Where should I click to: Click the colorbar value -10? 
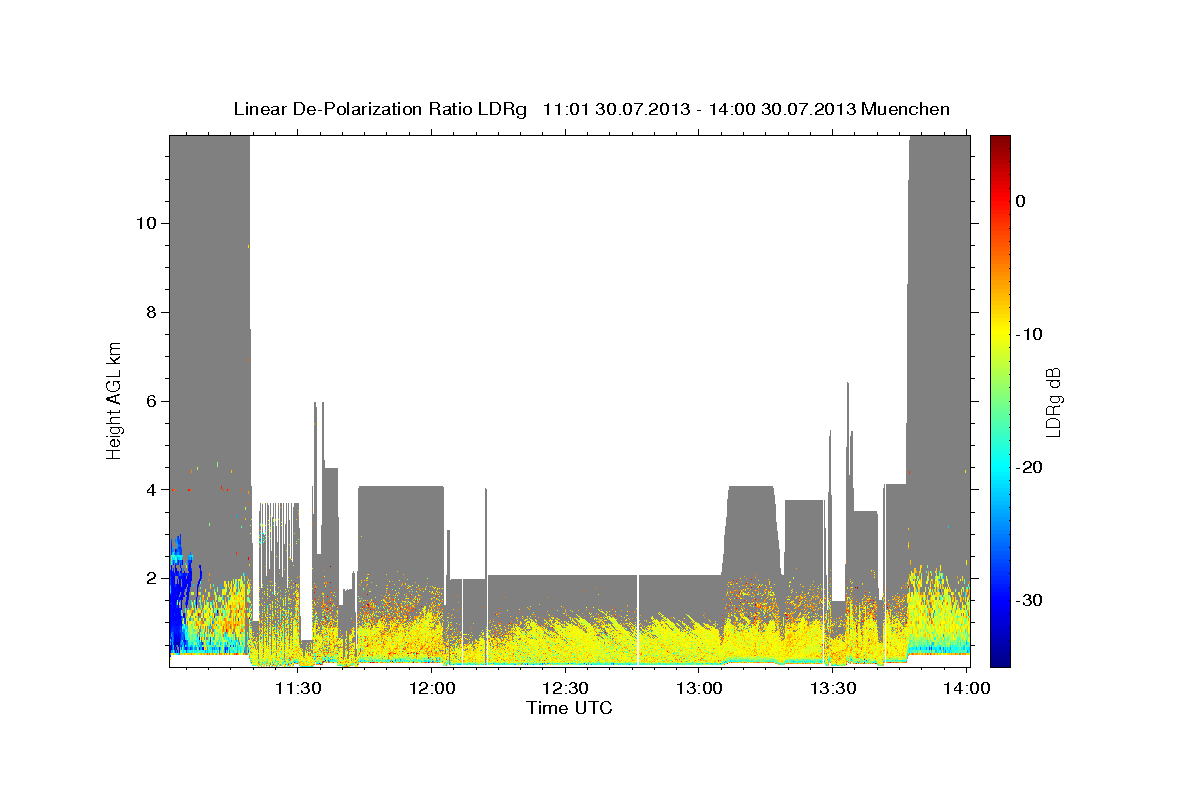1030,334
